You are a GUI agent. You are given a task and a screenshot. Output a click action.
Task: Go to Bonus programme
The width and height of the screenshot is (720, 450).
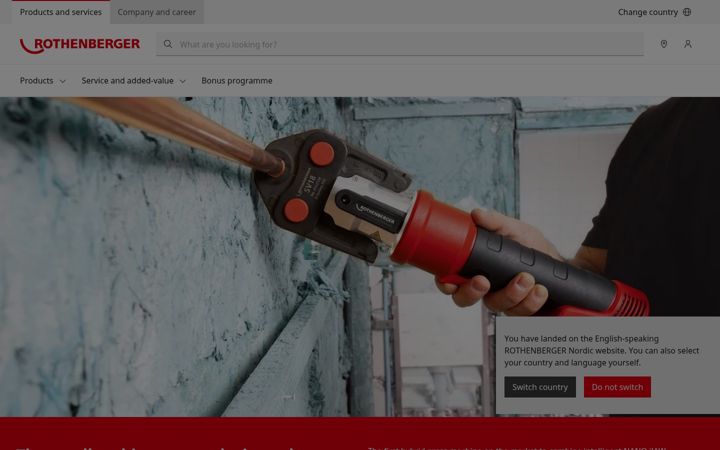coord(236,81)
